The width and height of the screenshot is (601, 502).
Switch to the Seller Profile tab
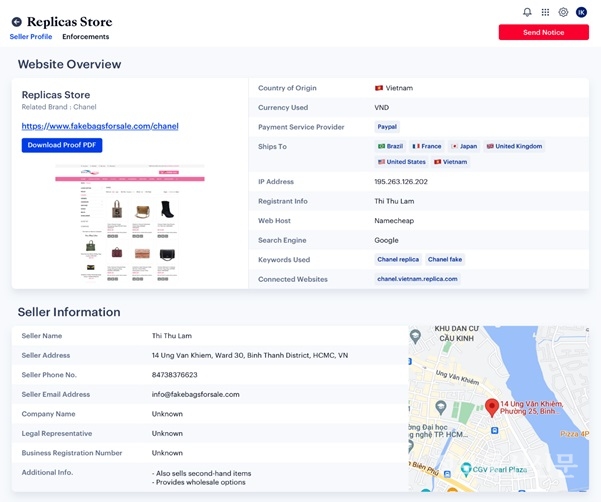tap(31, 37)
